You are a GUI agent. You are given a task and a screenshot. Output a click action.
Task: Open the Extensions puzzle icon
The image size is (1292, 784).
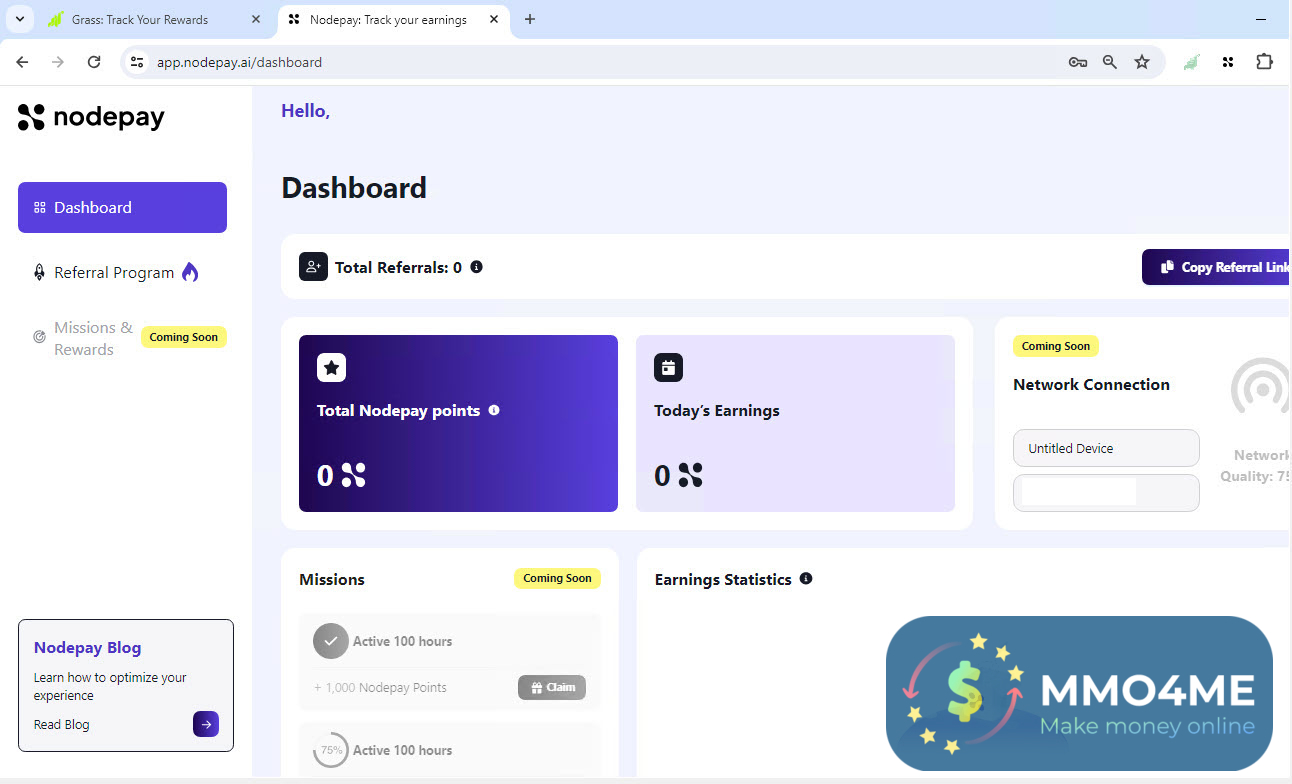click(x=1265, y=62)
